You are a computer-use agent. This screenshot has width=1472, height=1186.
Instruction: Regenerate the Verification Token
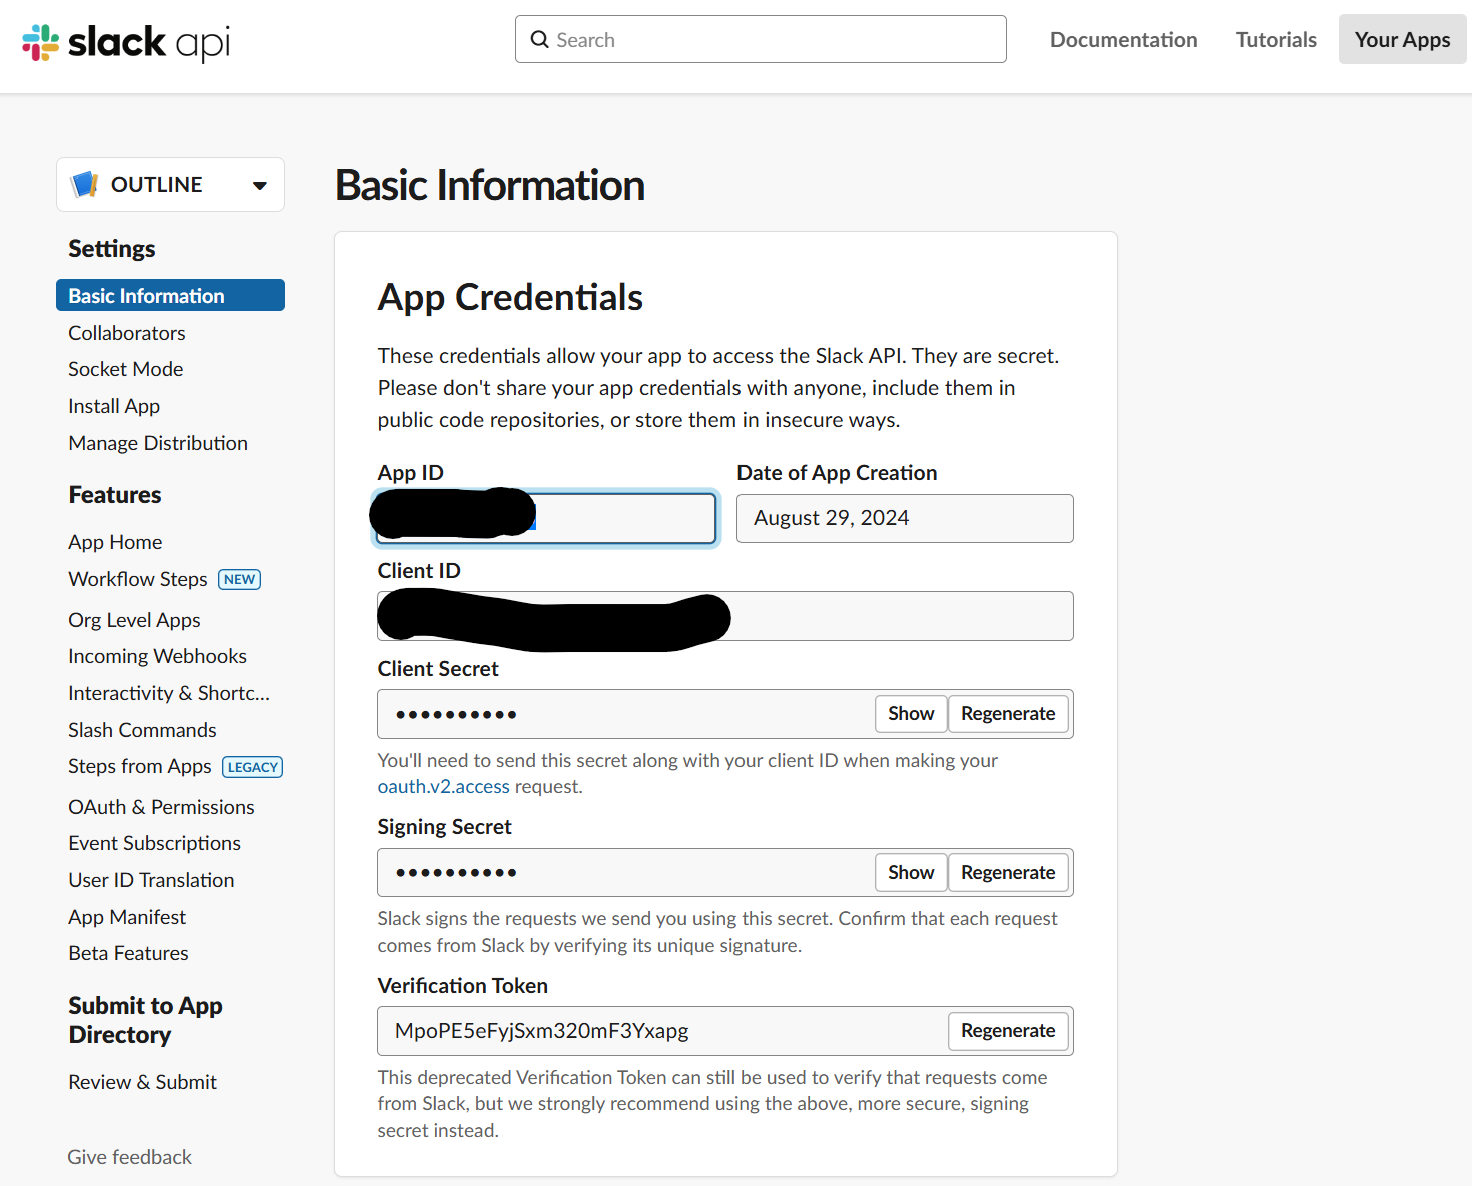(x=1008, y=1031)
